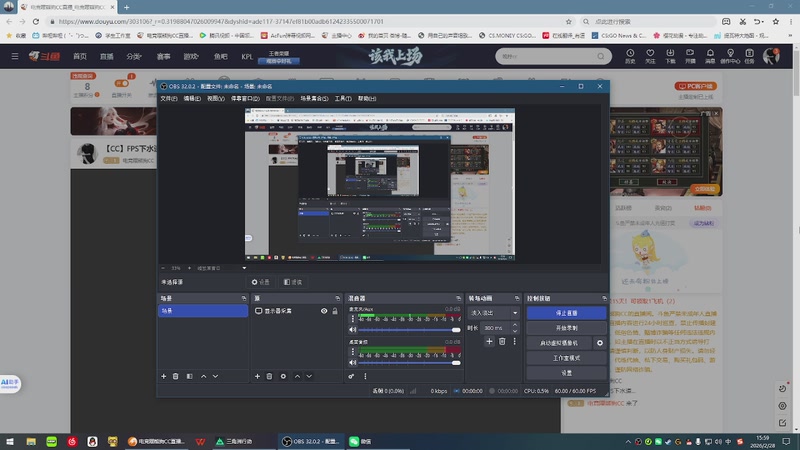Zoom in the OBS preview
This screenshot has height=450, width=800.
pyautogui.click(x=189, y=268)
